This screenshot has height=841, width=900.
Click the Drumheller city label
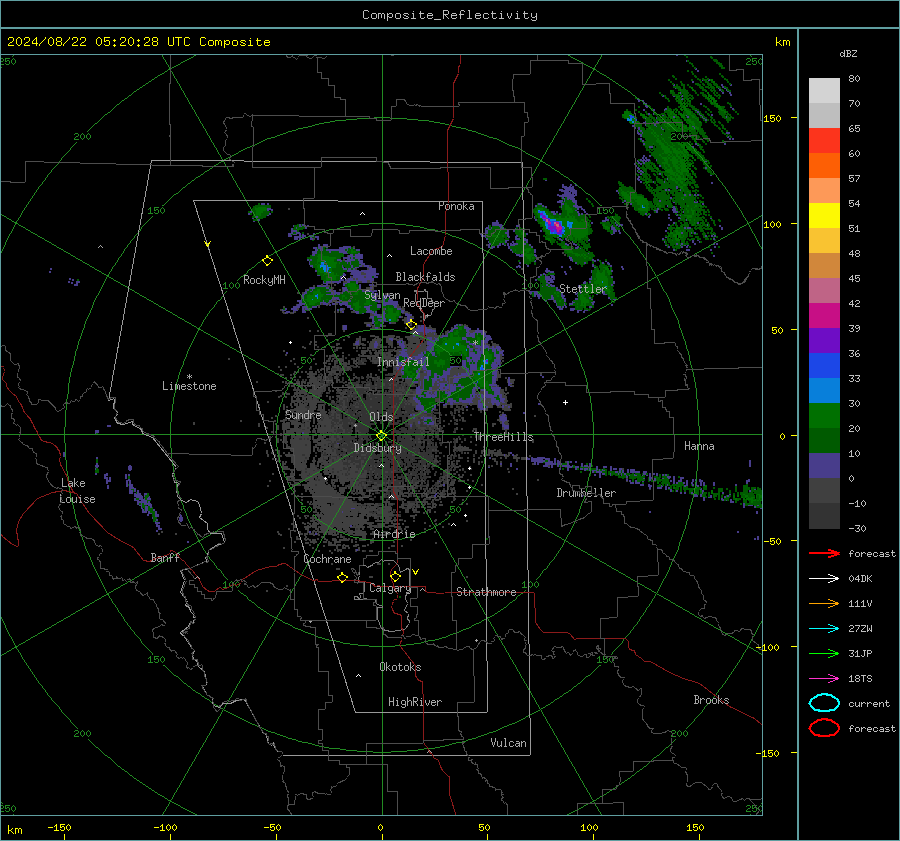pos(586,493)
